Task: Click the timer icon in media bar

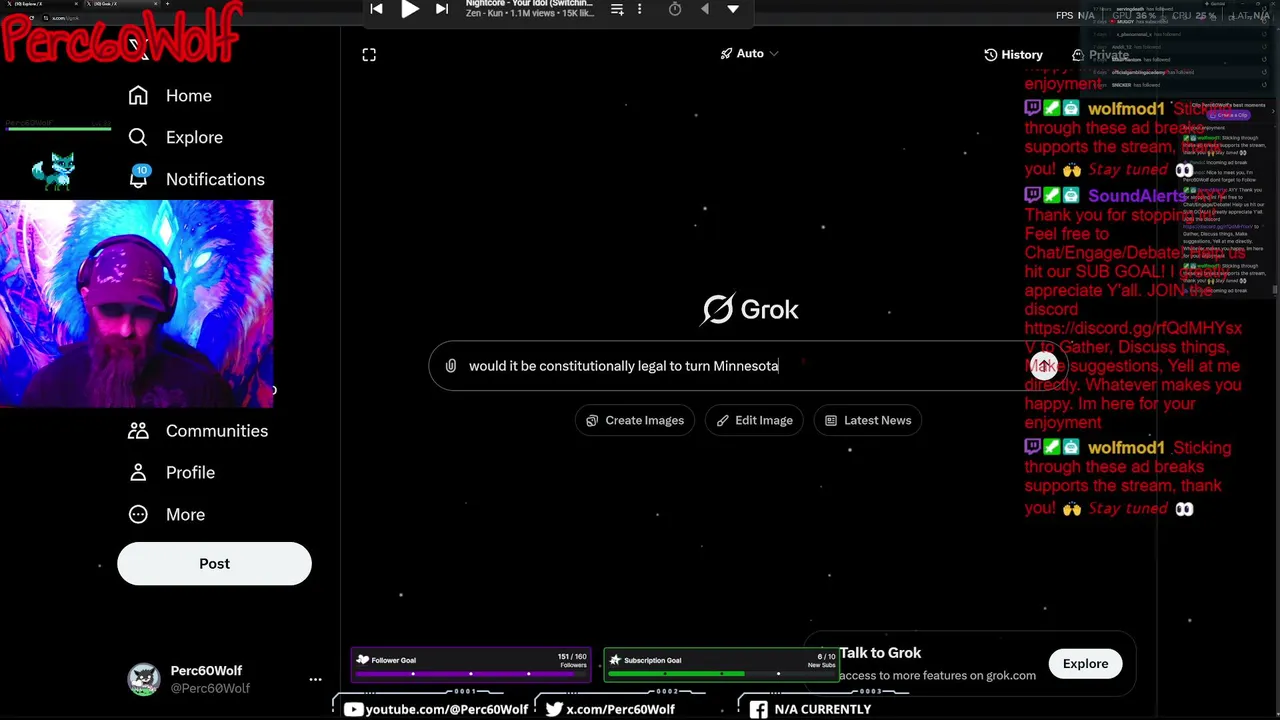Action: coord(675,9)
